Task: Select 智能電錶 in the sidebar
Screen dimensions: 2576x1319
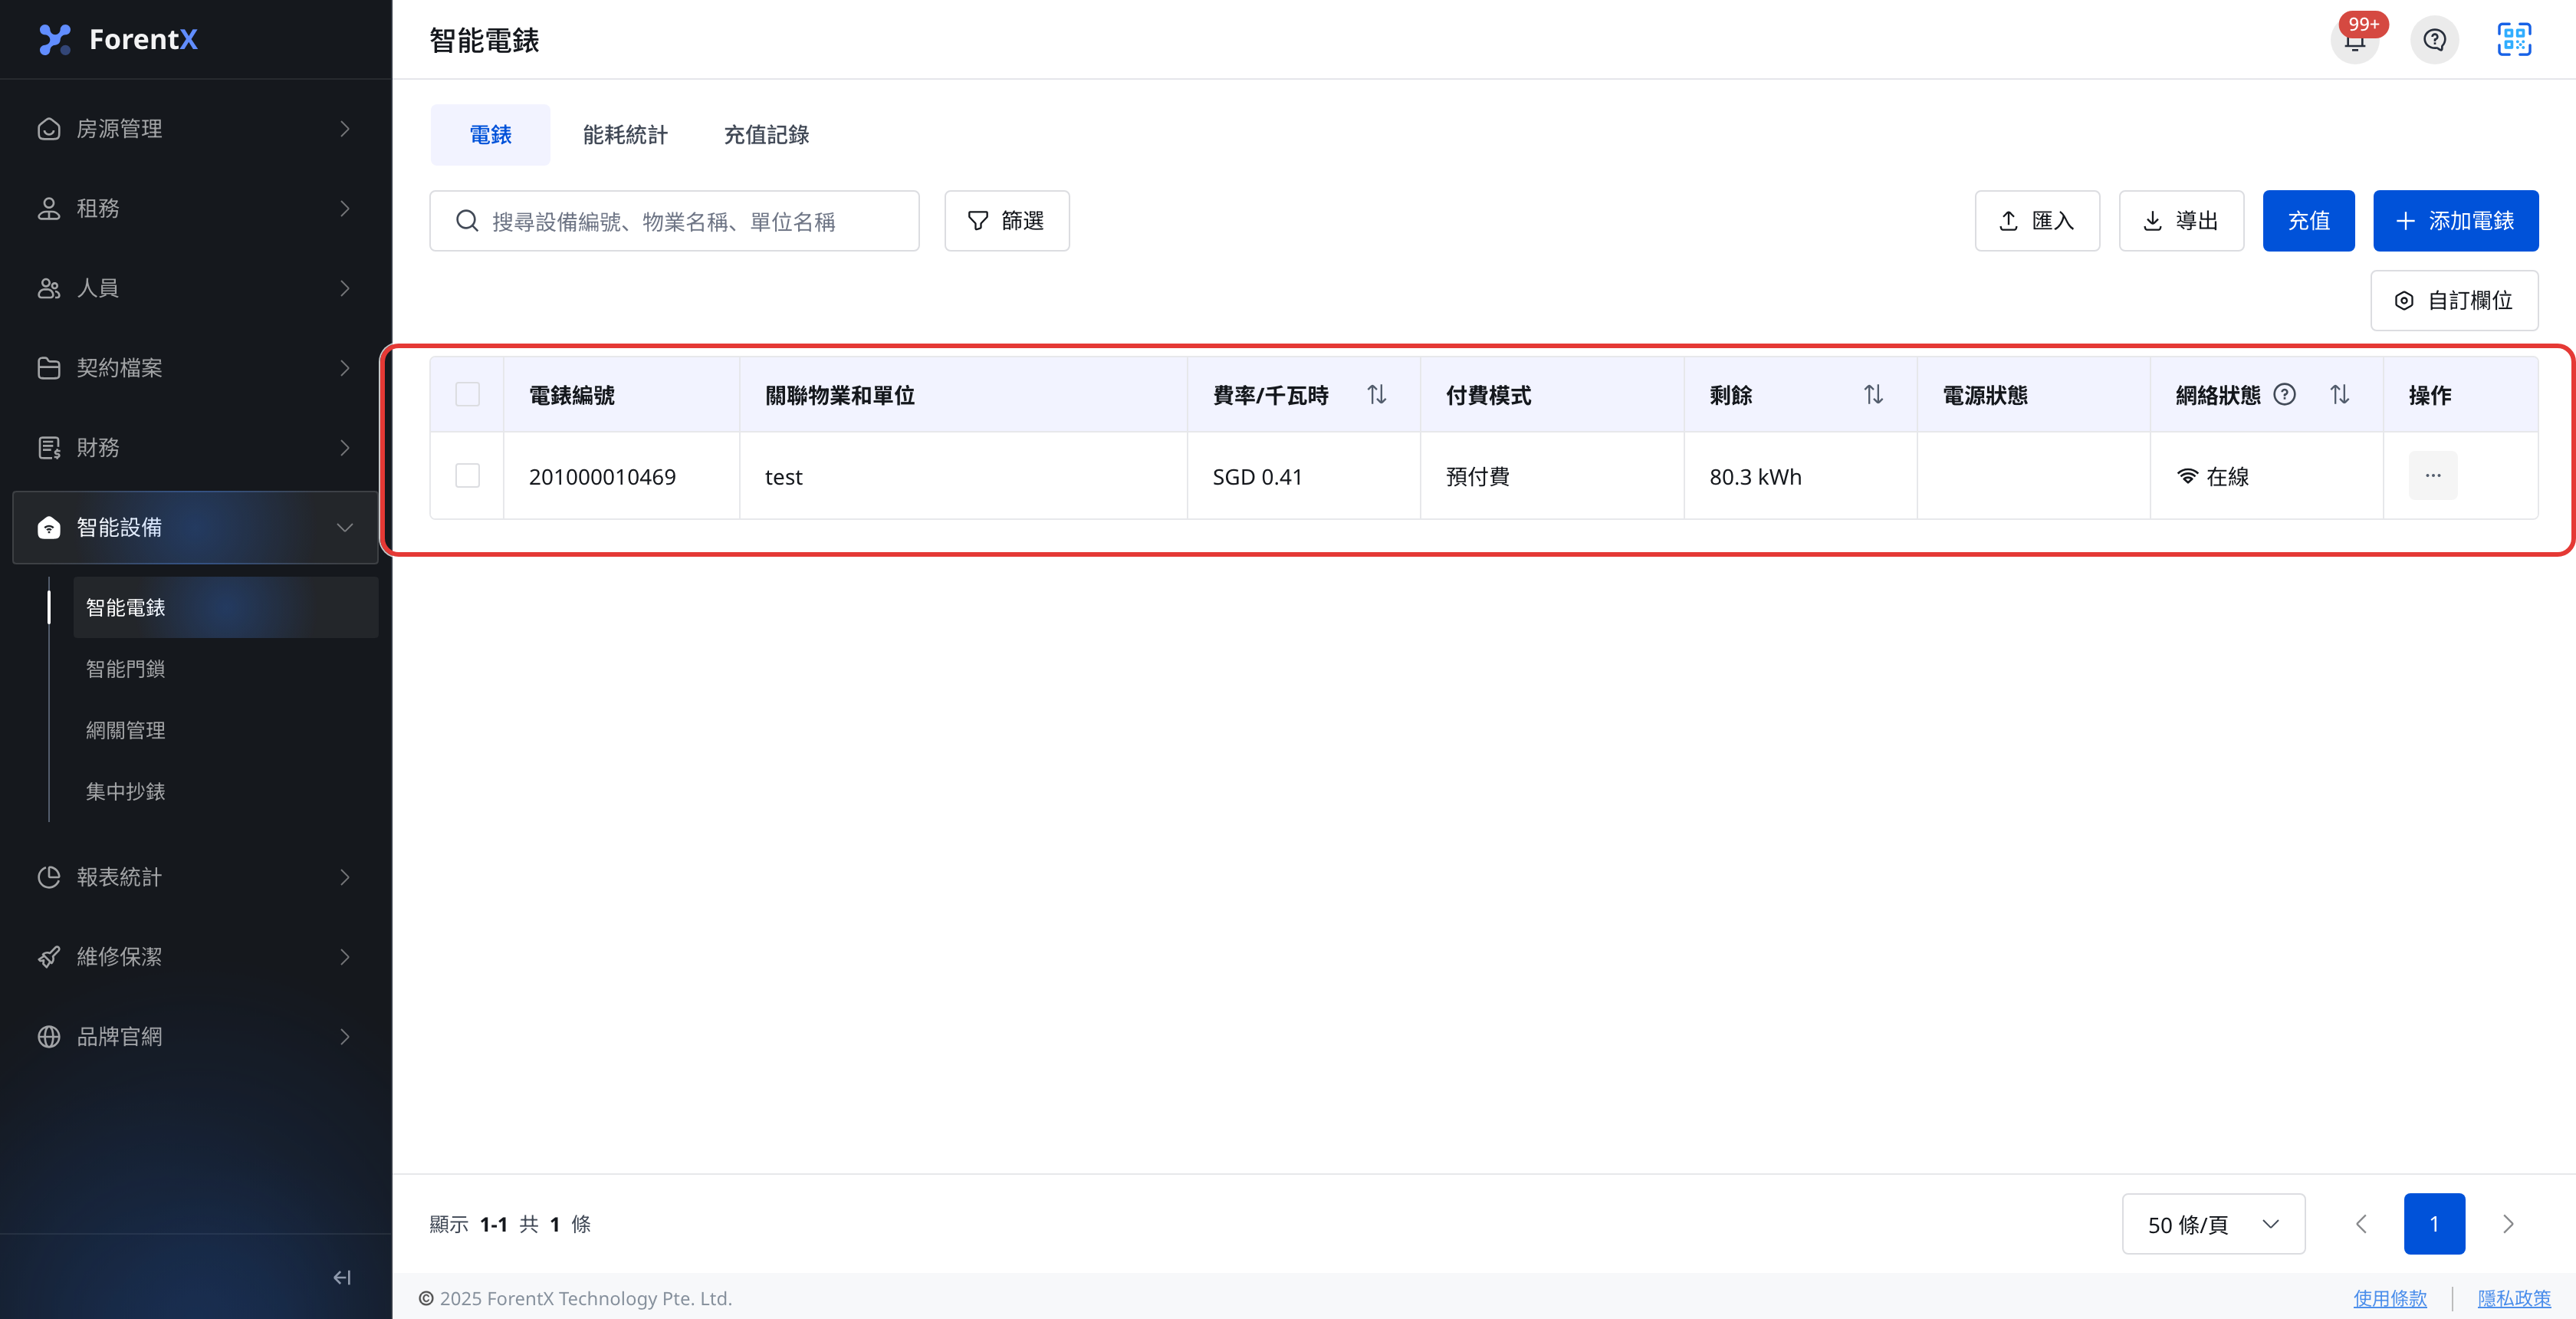Action: pos(226,607)
